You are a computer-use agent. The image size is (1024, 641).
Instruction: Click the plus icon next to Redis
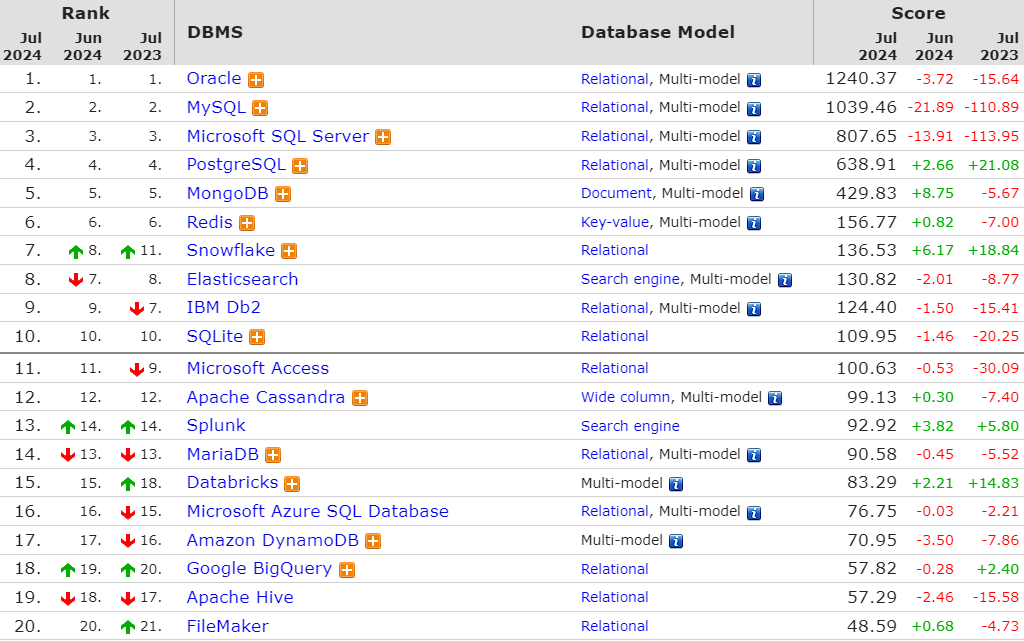click(247, 223)
